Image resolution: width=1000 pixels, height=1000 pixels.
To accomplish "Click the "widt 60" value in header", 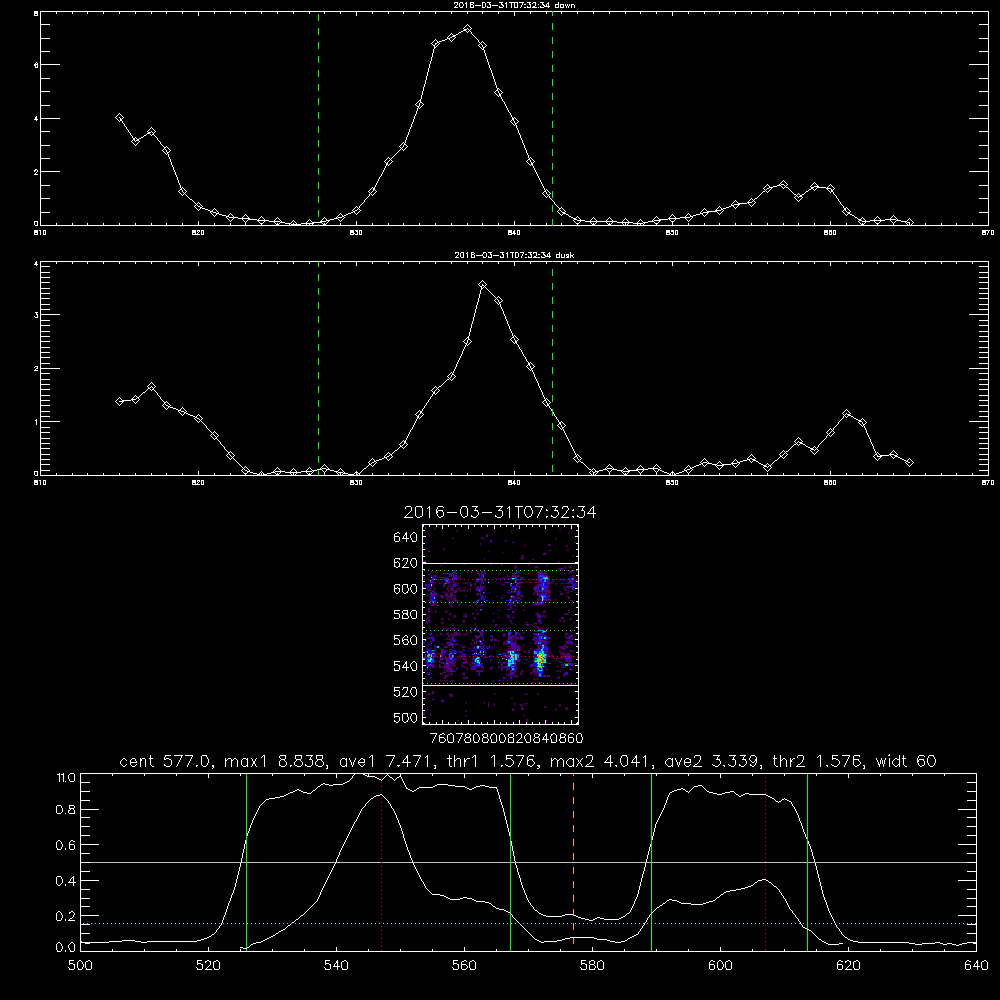I will click(906, 761).
